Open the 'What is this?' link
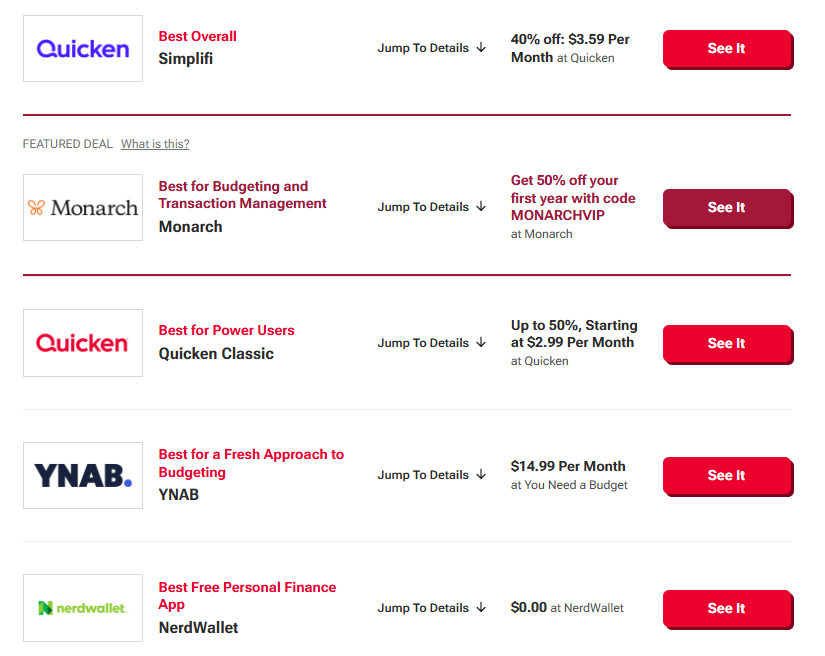 point(155,144)
